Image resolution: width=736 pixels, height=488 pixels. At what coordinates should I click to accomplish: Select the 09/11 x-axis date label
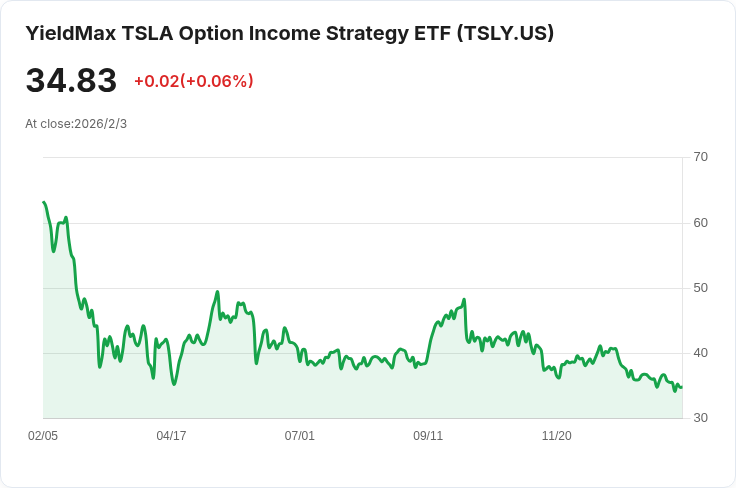tap(428, 436)
